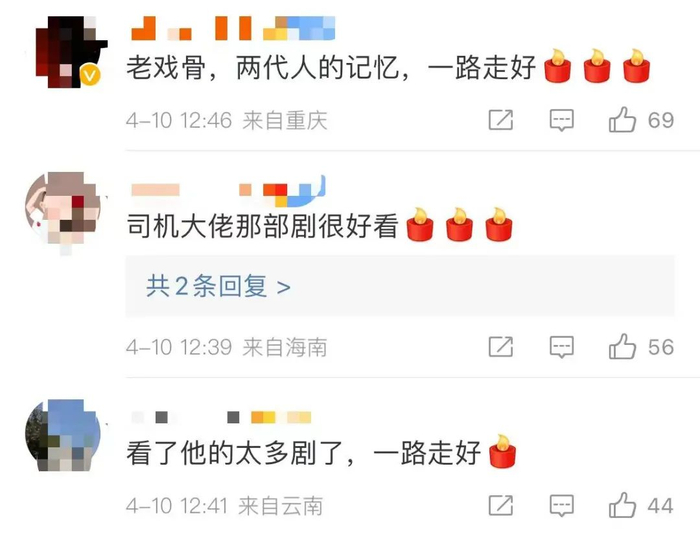Like the 司机大佬 comment with 56 likes
The image size is (700, 533).
click(x=622, y=346)
